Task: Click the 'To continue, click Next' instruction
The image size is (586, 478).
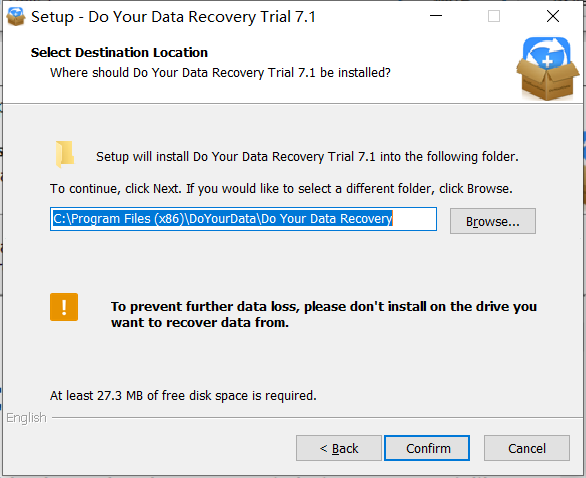Action: pos(281,189)
